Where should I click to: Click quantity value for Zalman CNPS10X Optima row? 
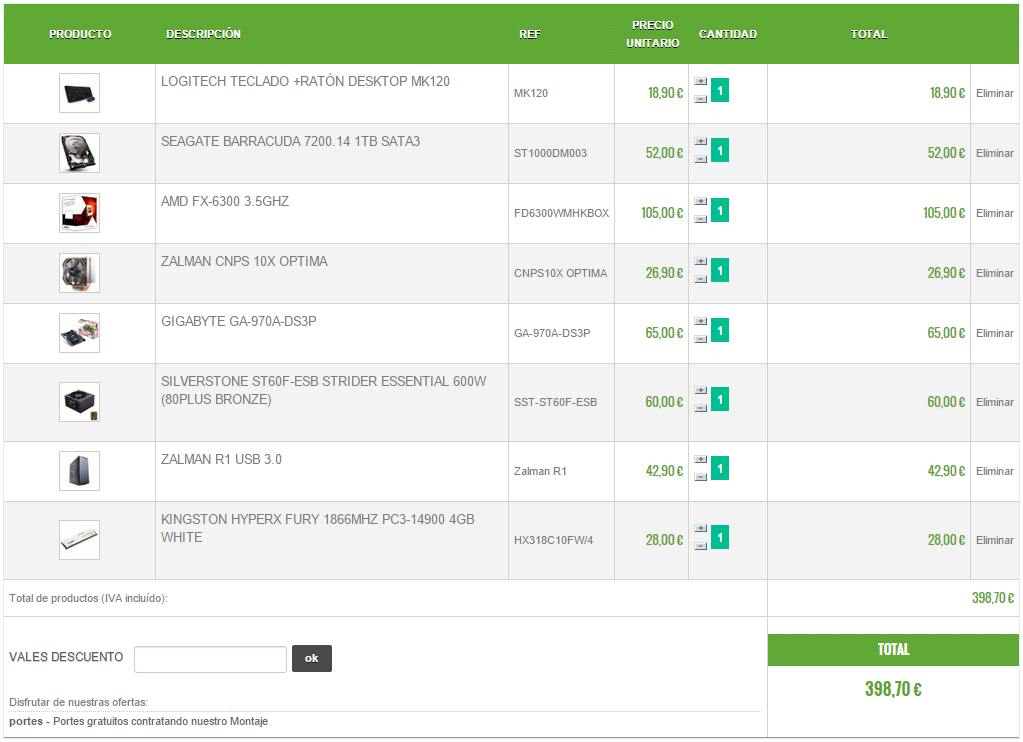pyautogui.click(x=720, y=270)
